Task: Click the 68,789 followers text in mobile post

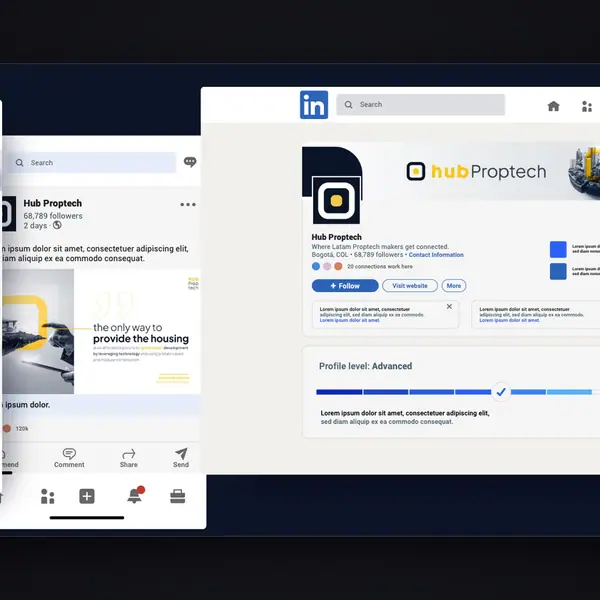Action: tap(53, 216)
